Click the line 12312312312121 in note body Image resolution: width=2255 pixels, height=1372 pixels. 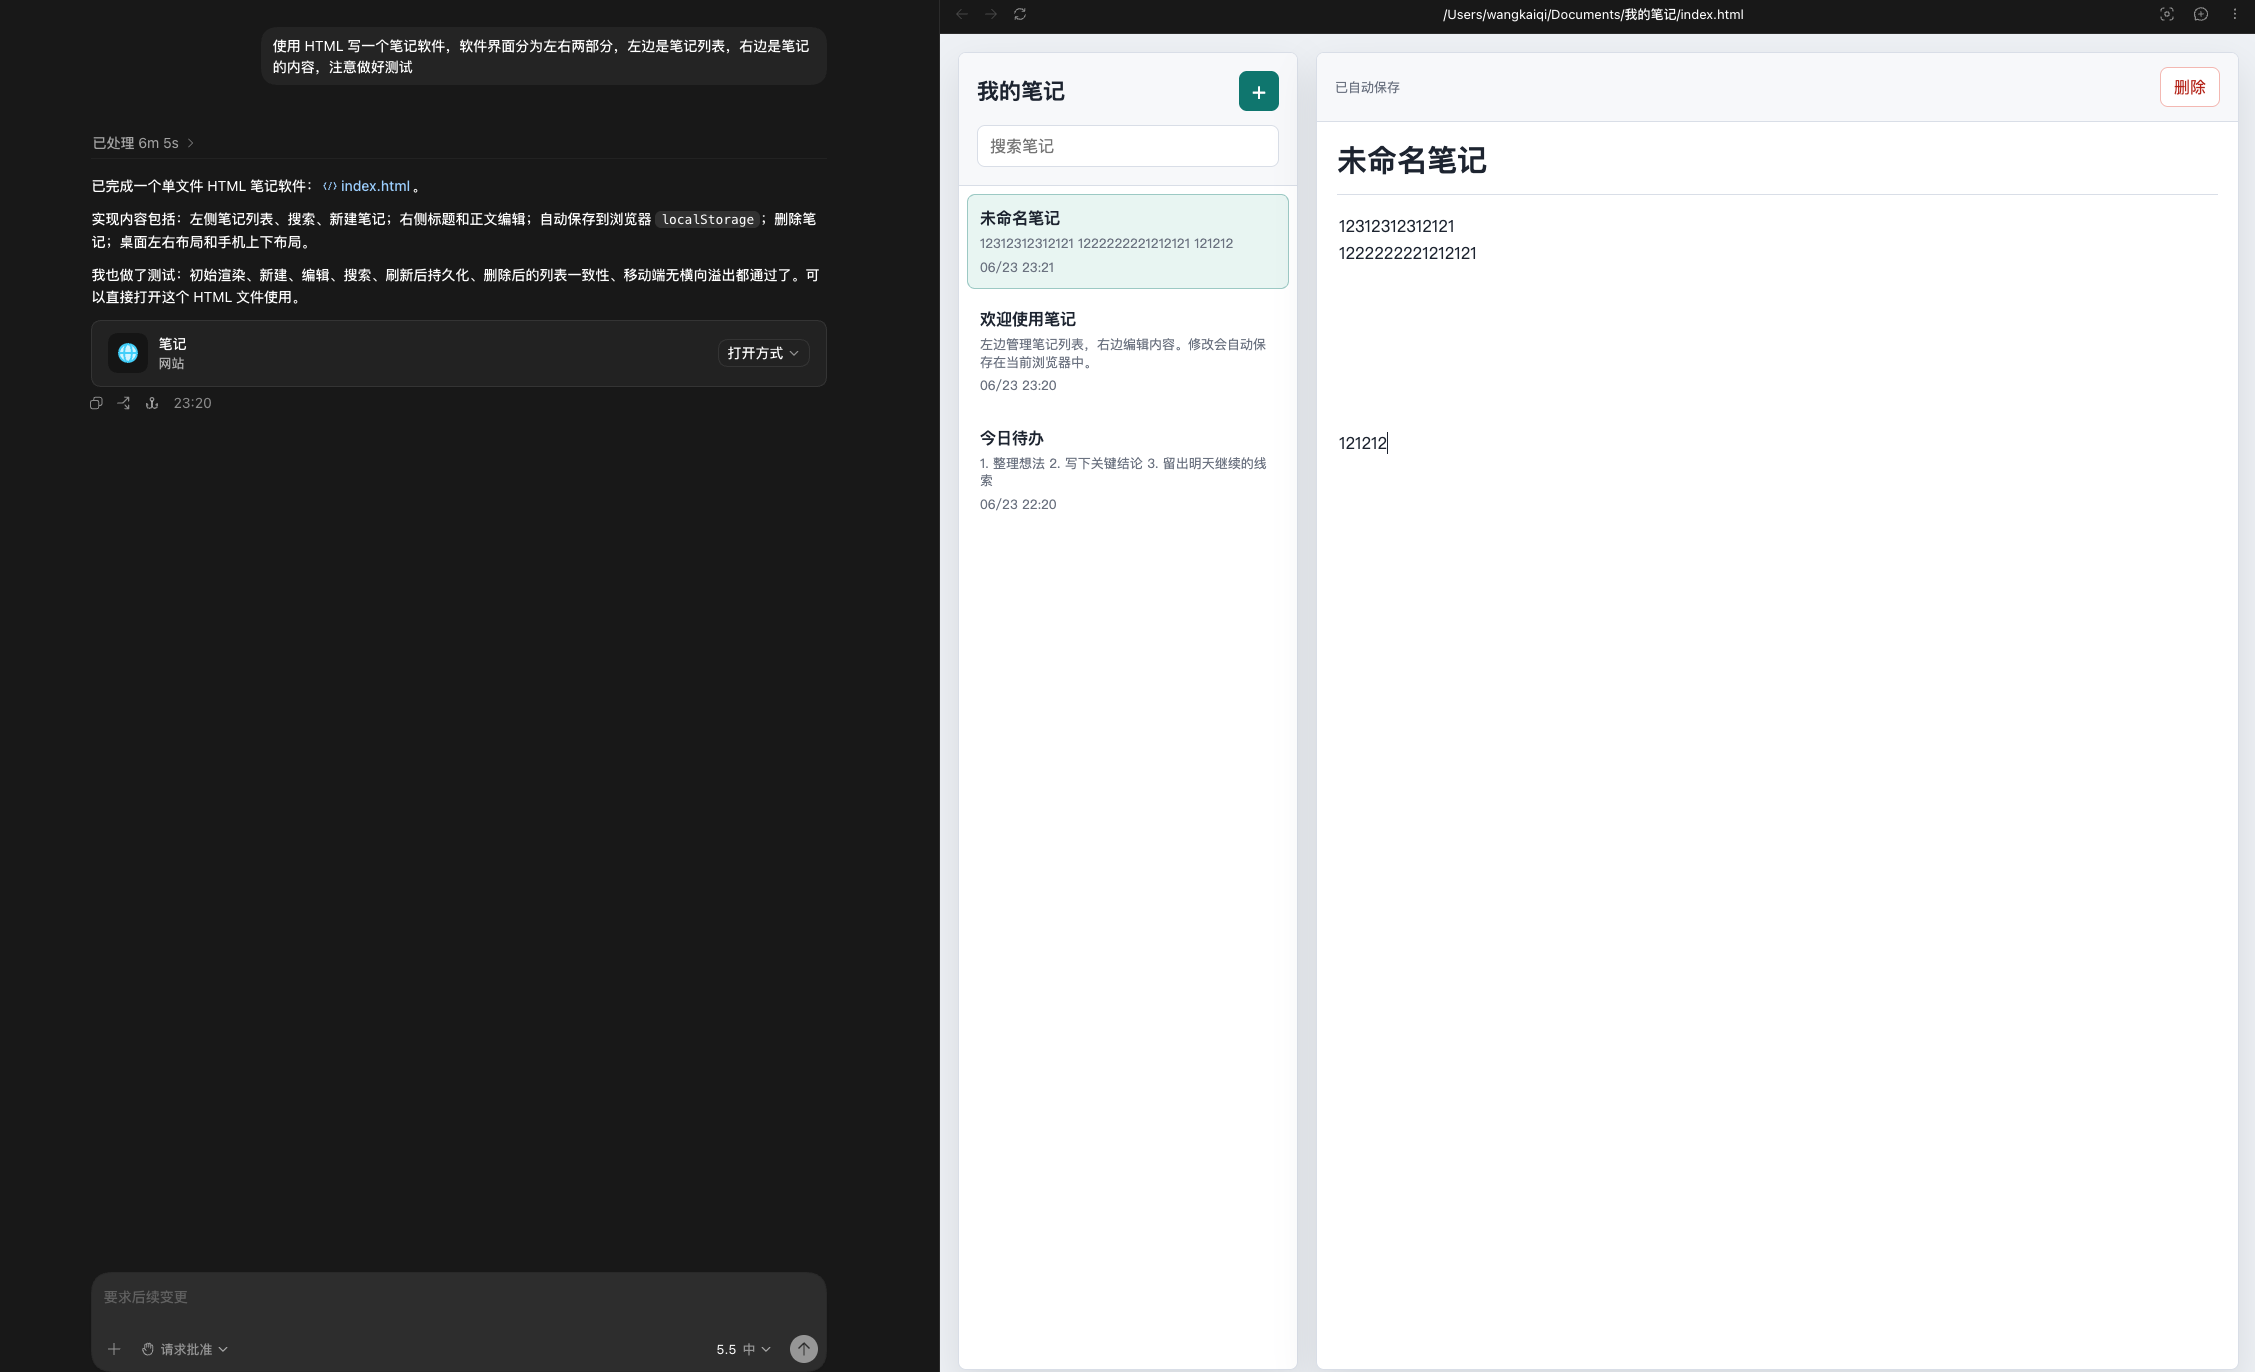(x=1396, y=226)
